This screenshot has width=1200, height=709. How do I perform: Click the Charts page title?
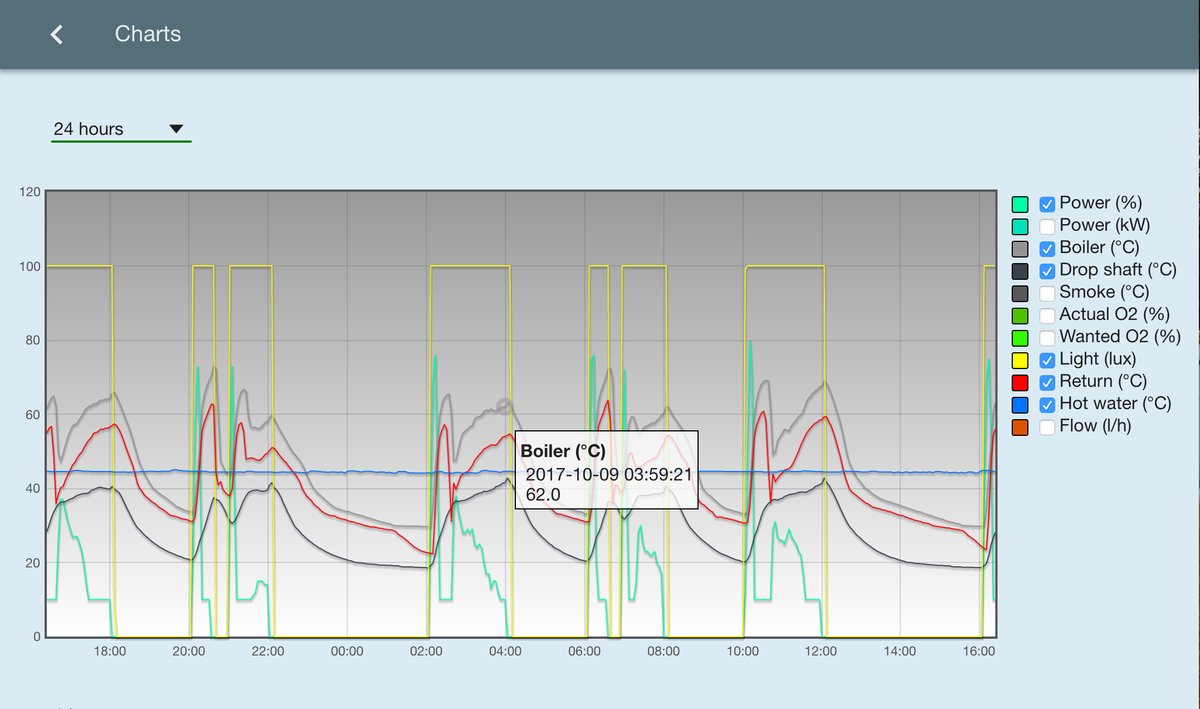coord(148,34)
